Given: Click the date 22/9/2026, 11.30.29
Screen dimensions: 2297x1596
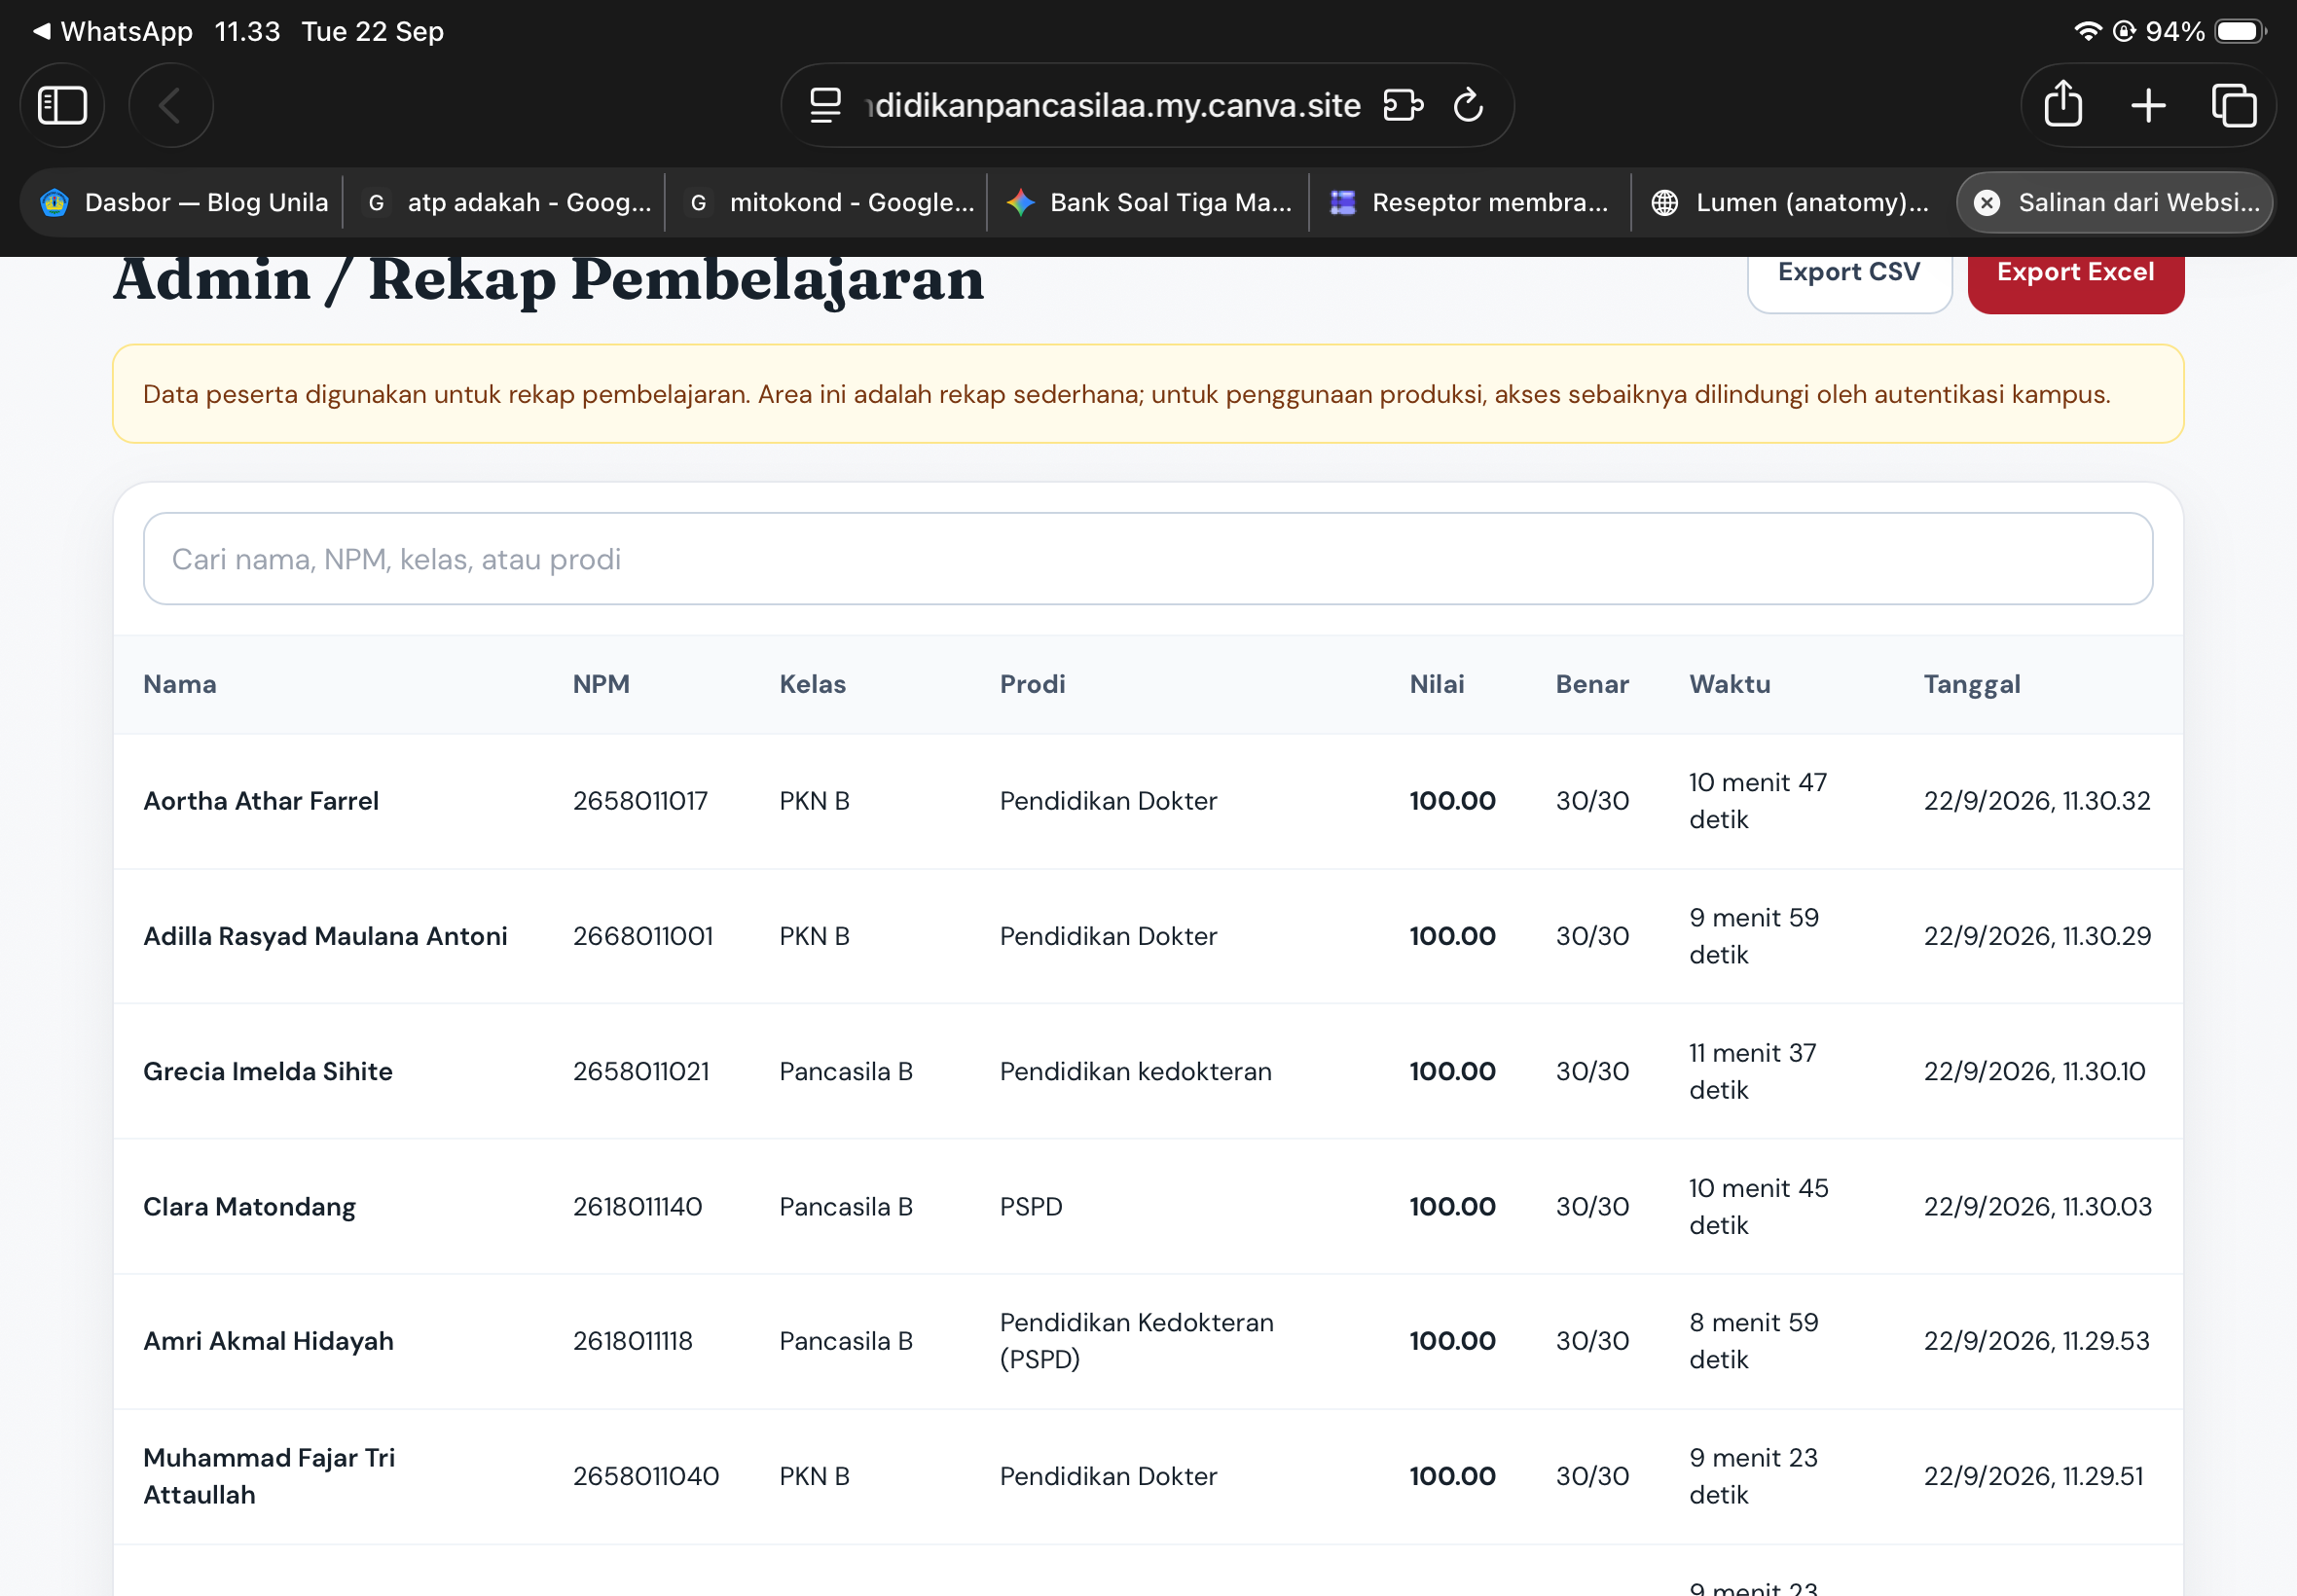Looking at the screenshot, I should [x=2037, y=936].
